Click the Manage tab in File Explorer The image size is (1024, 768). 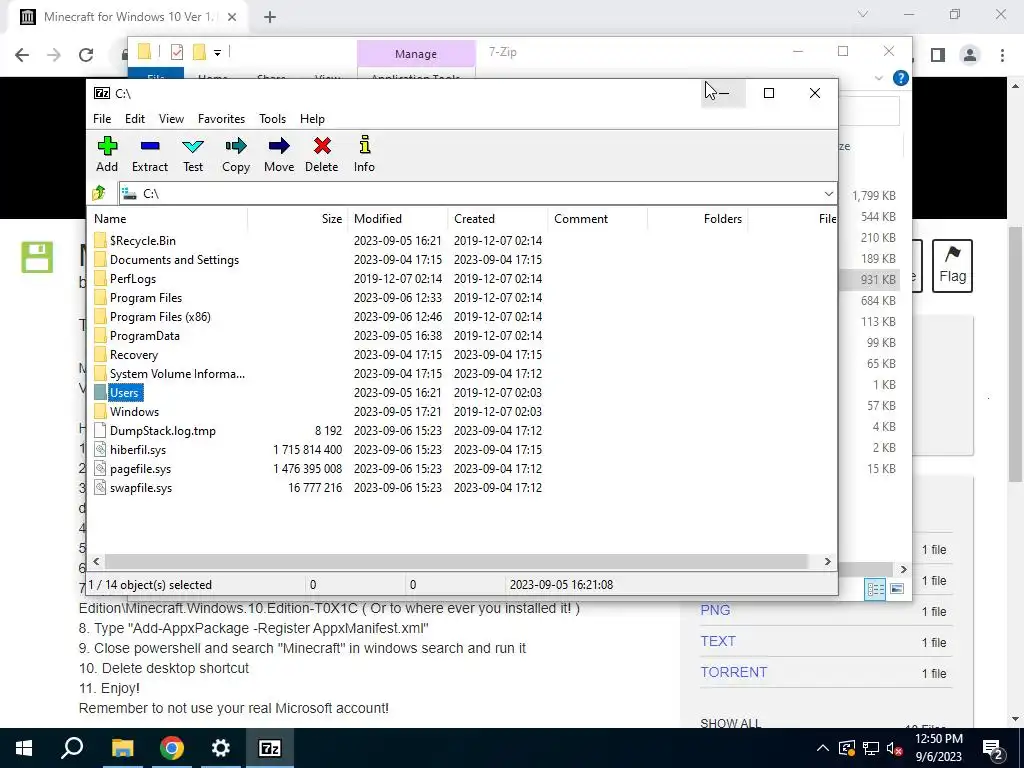point(416,54)
